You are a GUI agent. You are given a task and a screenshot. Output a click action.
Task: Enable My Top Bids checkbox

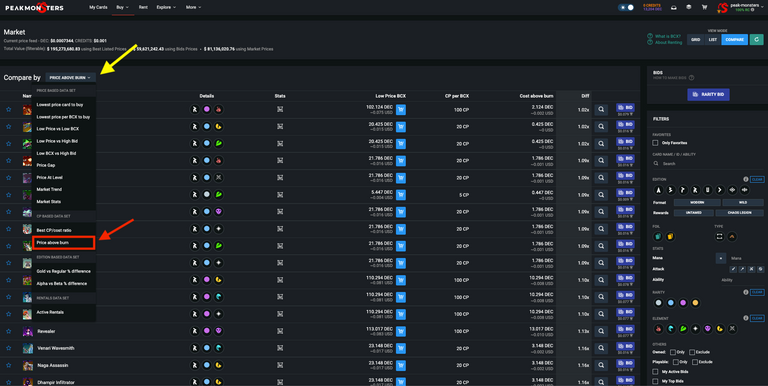pyautogui.click(x=655, y=381)
